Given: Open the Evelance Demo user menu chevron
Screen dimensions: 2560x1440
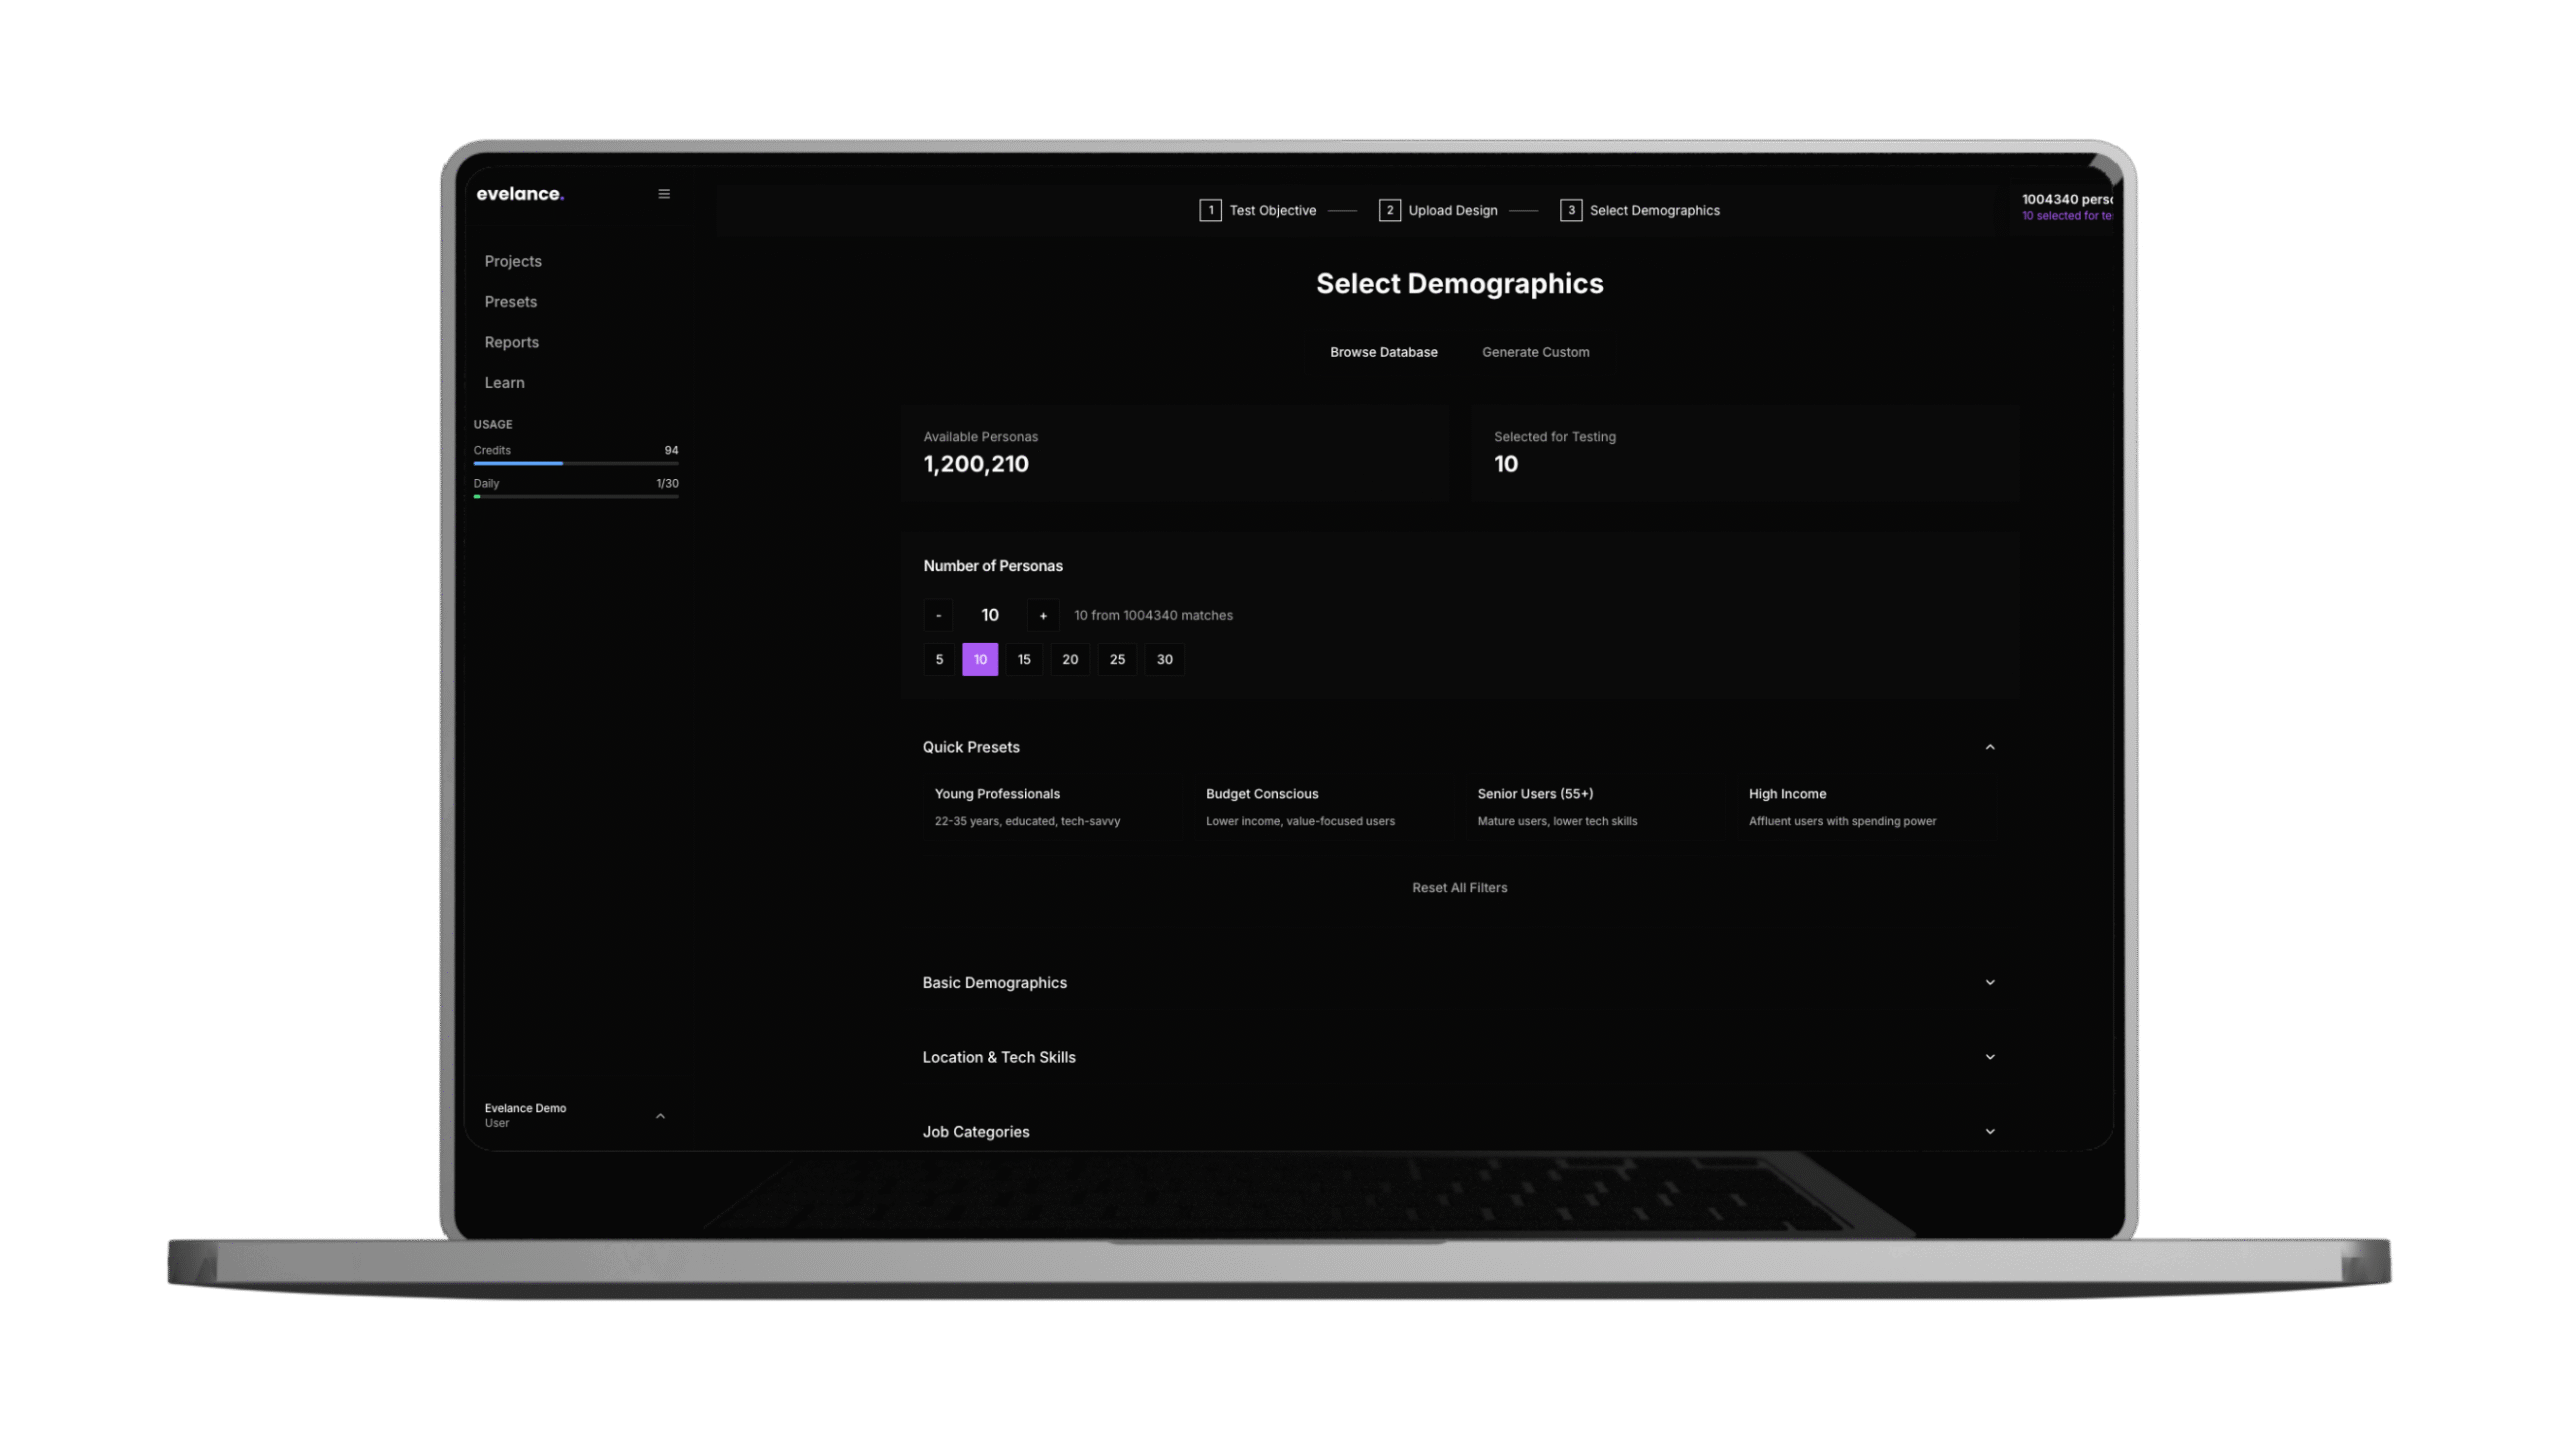Looking at the screenshot, I should [x=660, y=1115].
